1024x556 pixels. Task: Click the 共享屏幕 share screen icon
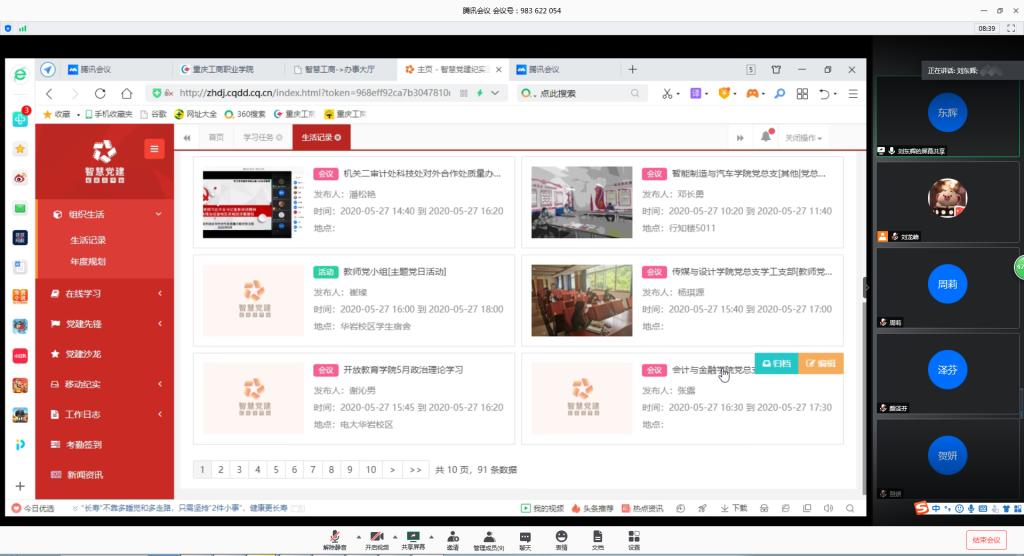[413, 537]
